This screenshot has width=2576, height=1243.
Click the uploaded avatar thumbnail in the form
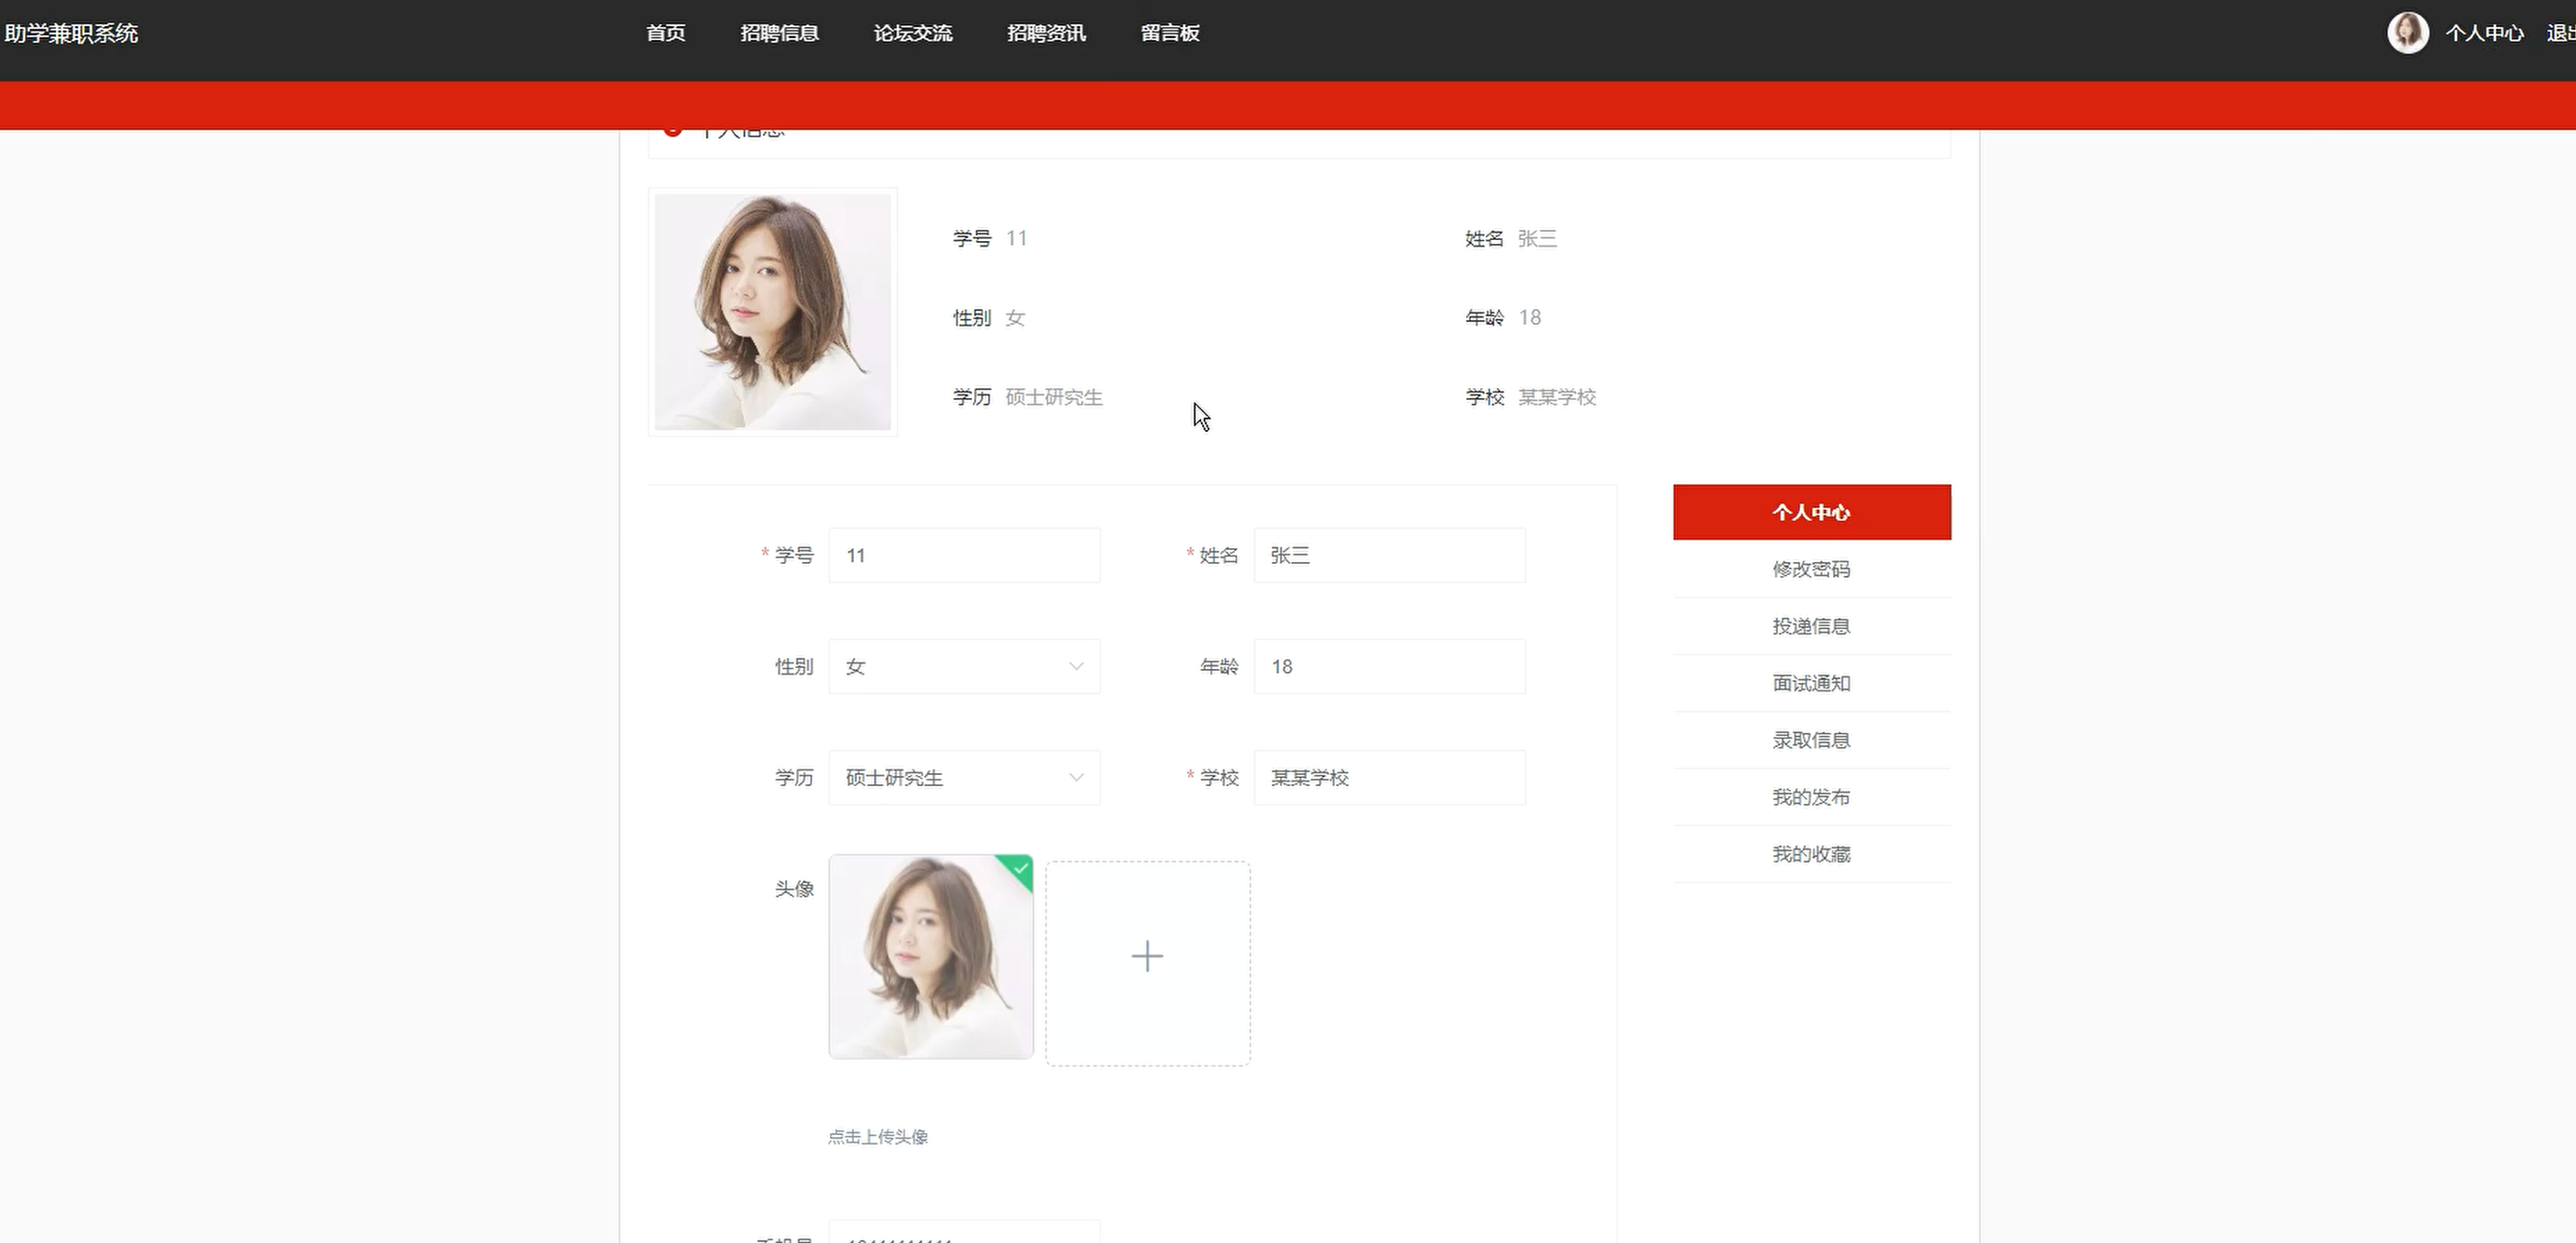(931, 957)
